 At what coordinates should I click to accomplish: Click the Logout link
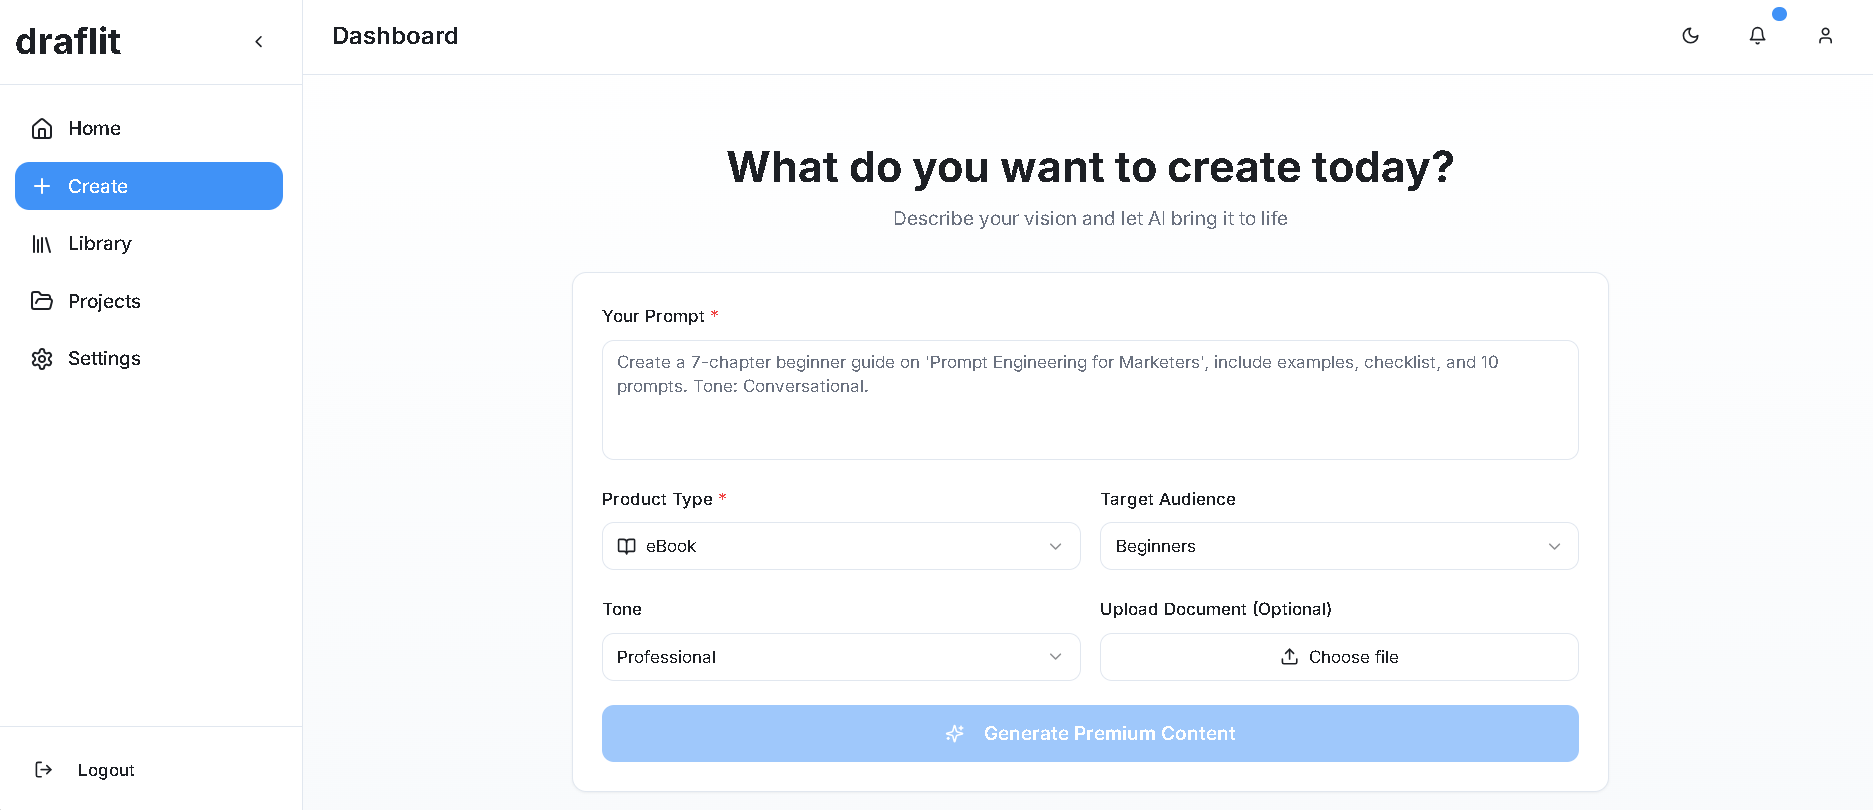[x=106, y=770]
